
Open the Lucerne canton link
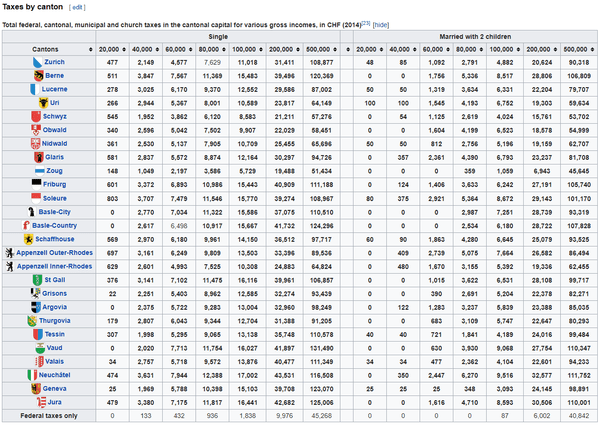[57, 90]
